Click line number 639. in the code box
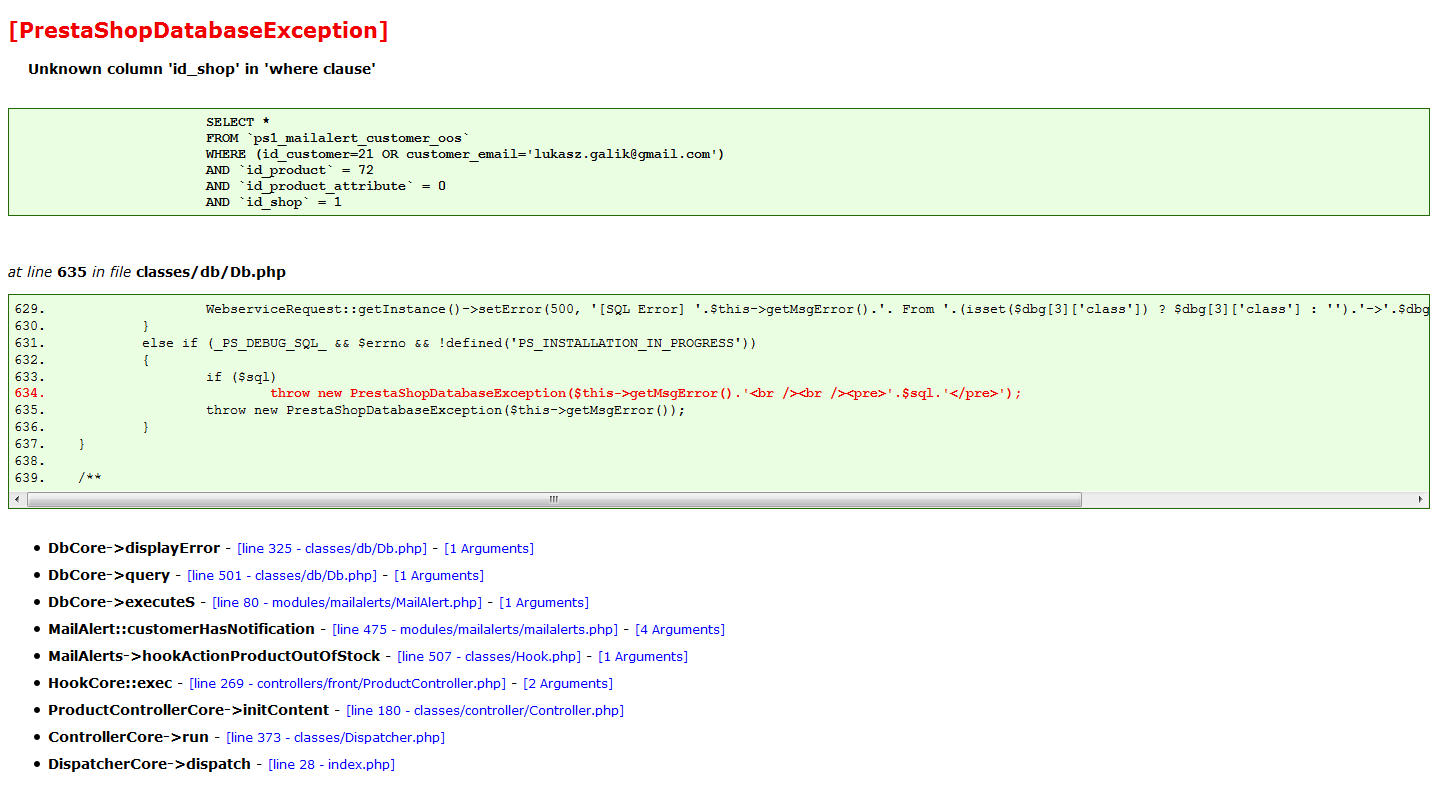Screen dimensions: 1440x799 (30, 477)
